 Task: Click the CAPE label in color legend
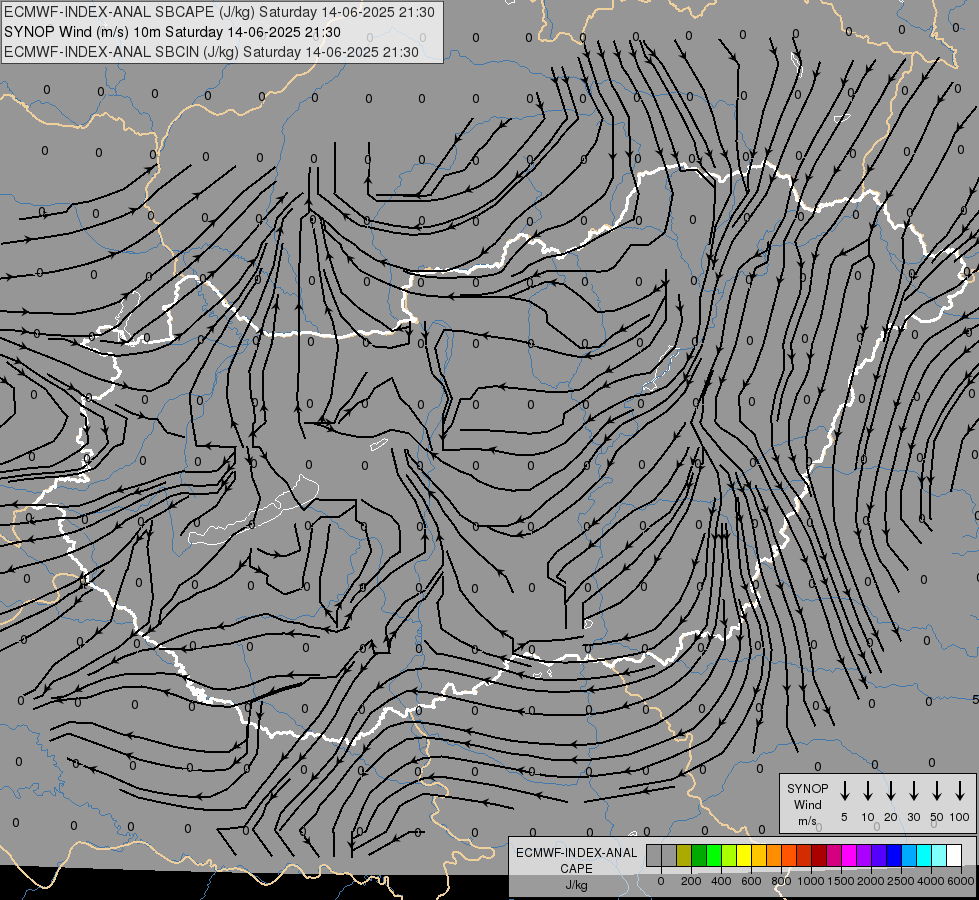click(x=576, y=869)
